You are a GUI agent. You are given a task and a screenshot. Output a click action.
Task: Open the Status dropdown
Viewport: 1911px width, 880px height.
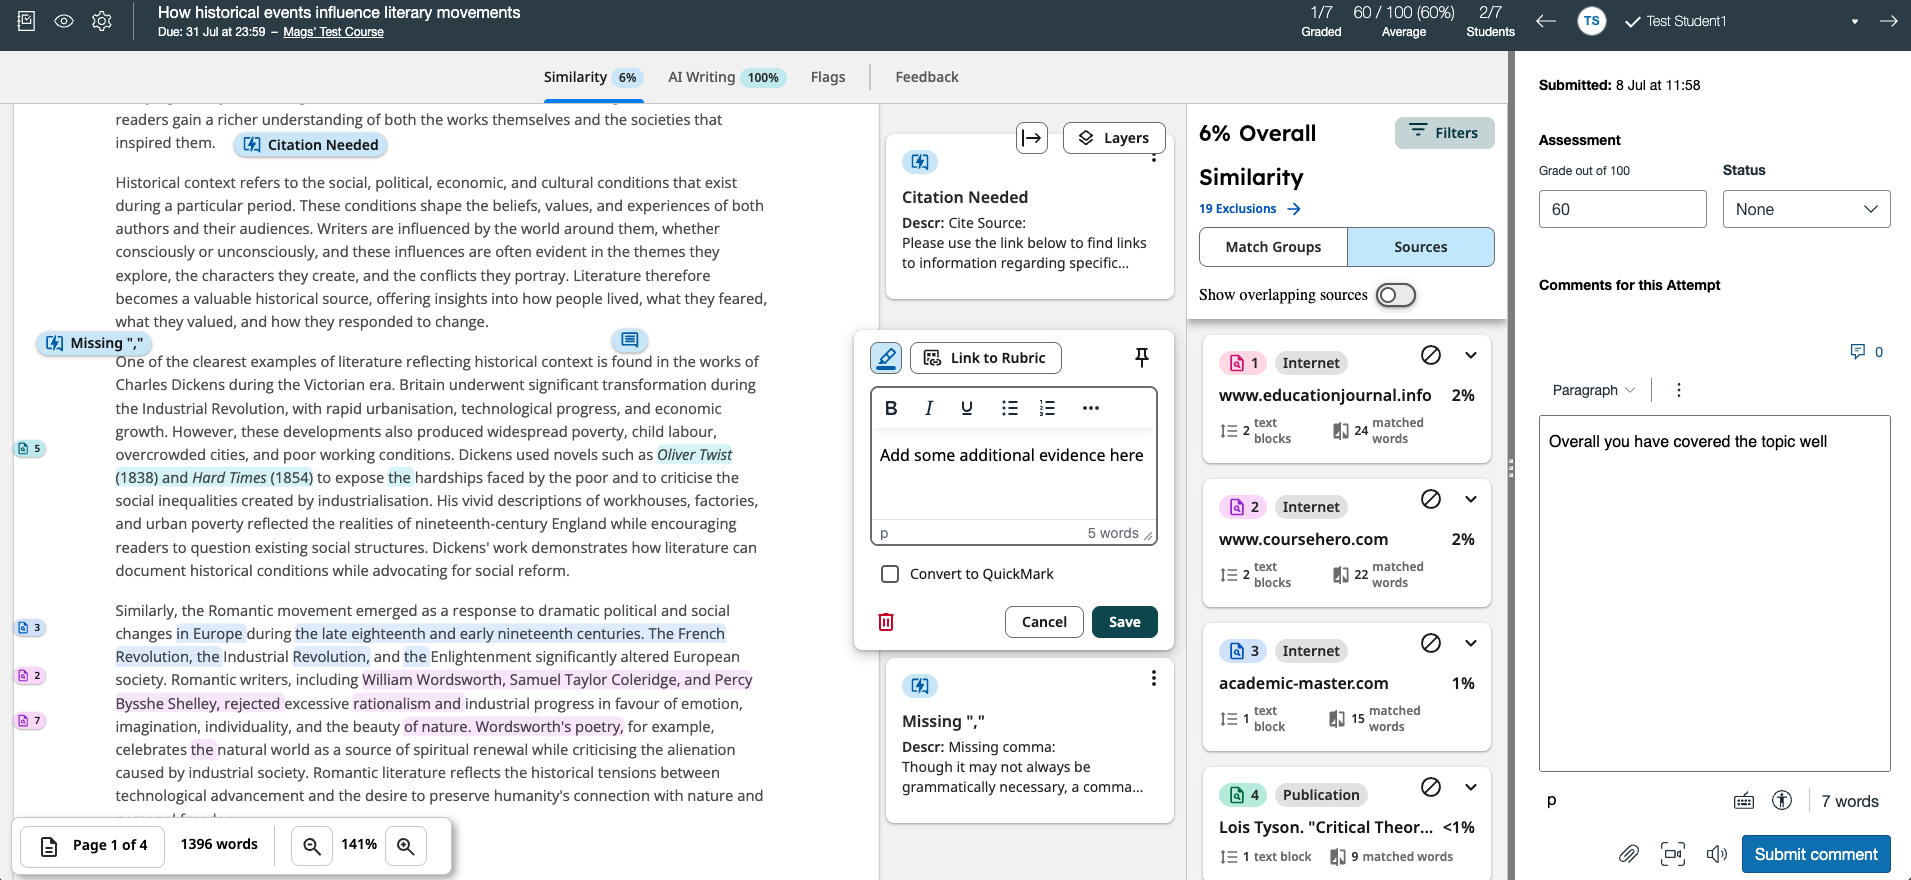[1806, 209]
